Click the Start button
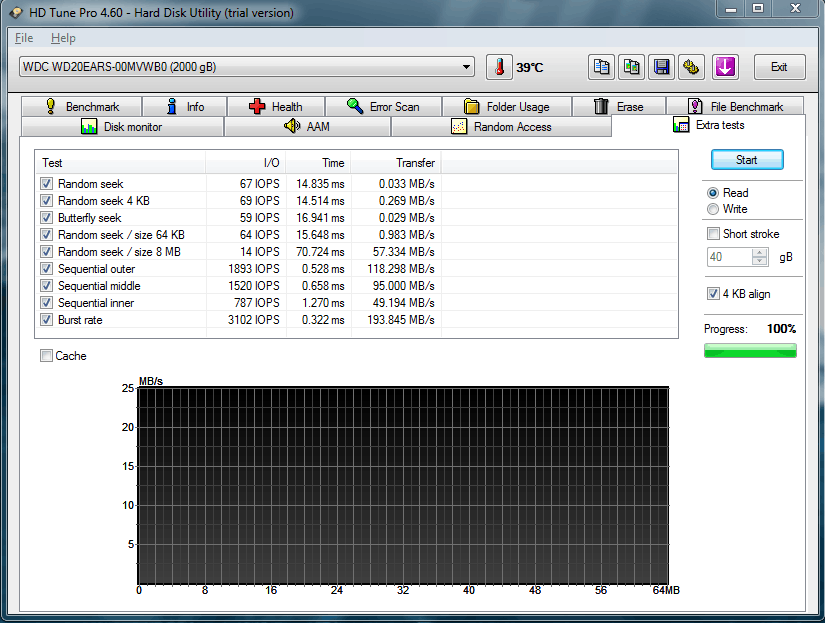Viewport: 825px width, 623px height. pos(747,160)
